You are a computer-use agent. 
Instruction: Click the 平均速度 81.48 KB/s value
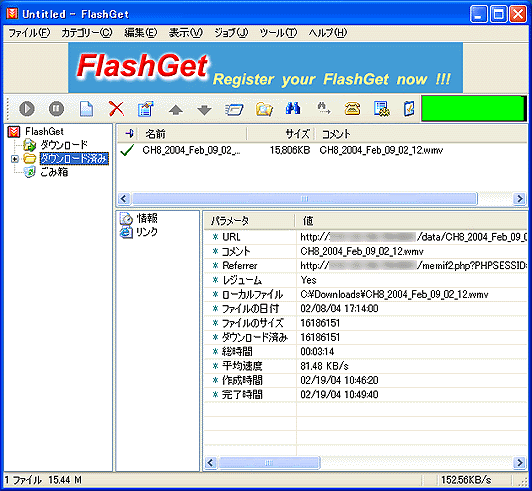(x=324, y=366)
